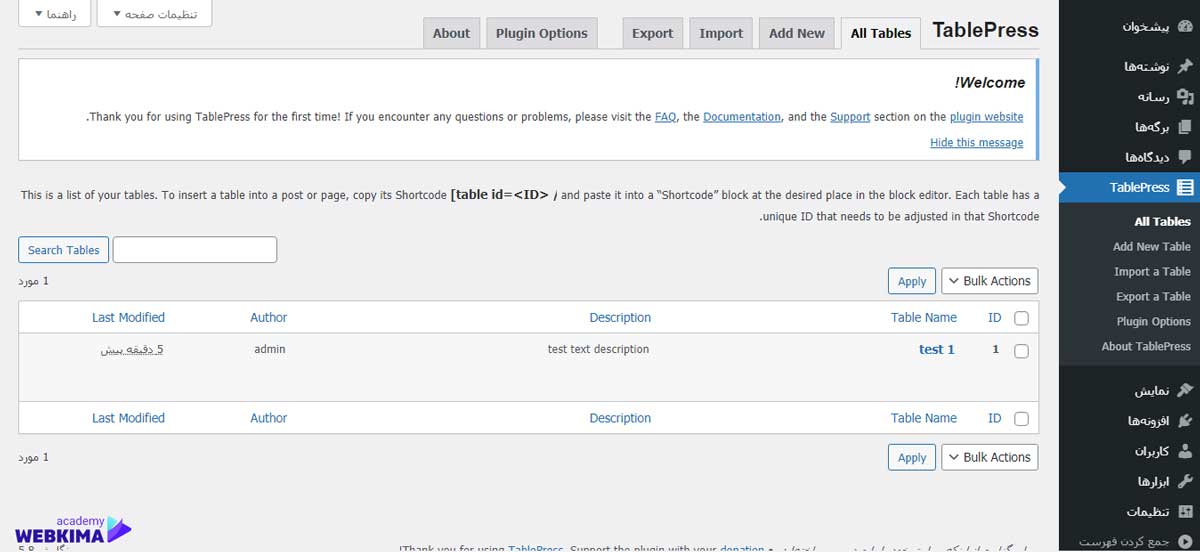Switch to the Add New tab
This screenshot has width=1200, height=552.
coord(797,33)
